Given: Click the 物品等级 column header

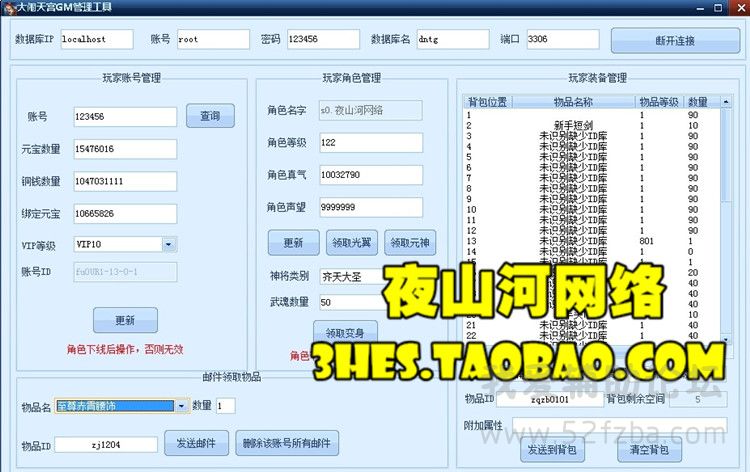Looking at the screenshot, I should (x=659, y=102).
